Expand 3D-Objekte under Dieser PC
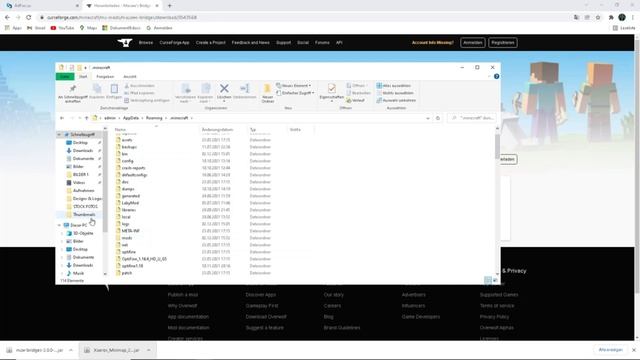Screen dimensions: 640x360 coord(62,233)
